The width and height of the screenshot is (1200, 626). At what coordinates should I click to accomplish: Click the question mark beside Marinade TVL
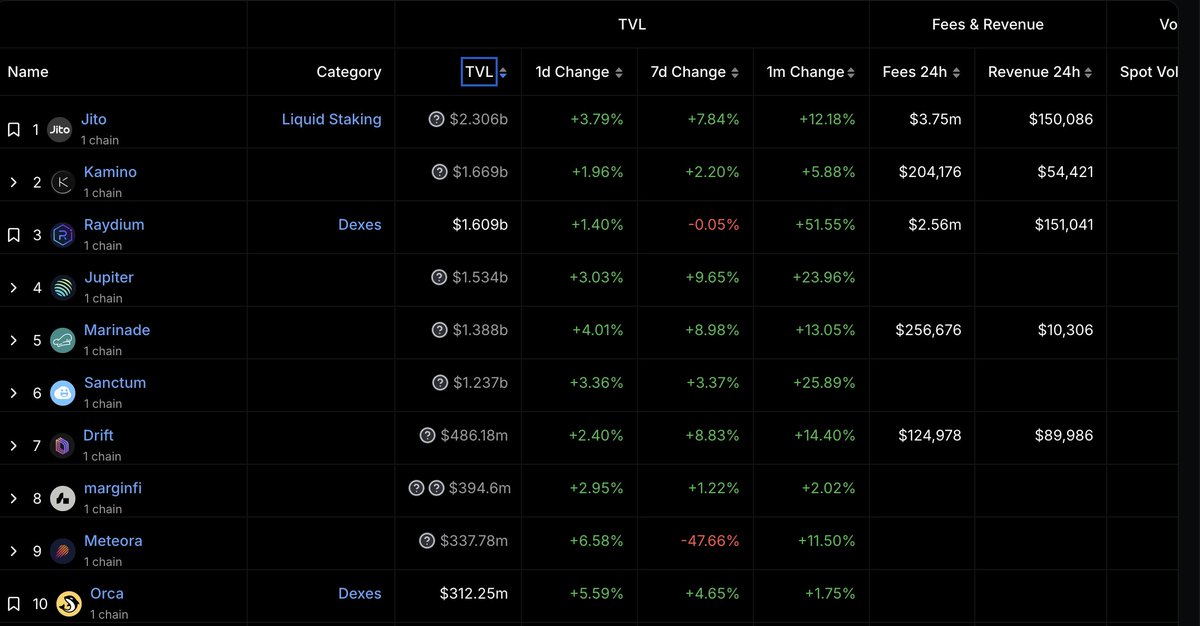(439, 330)
